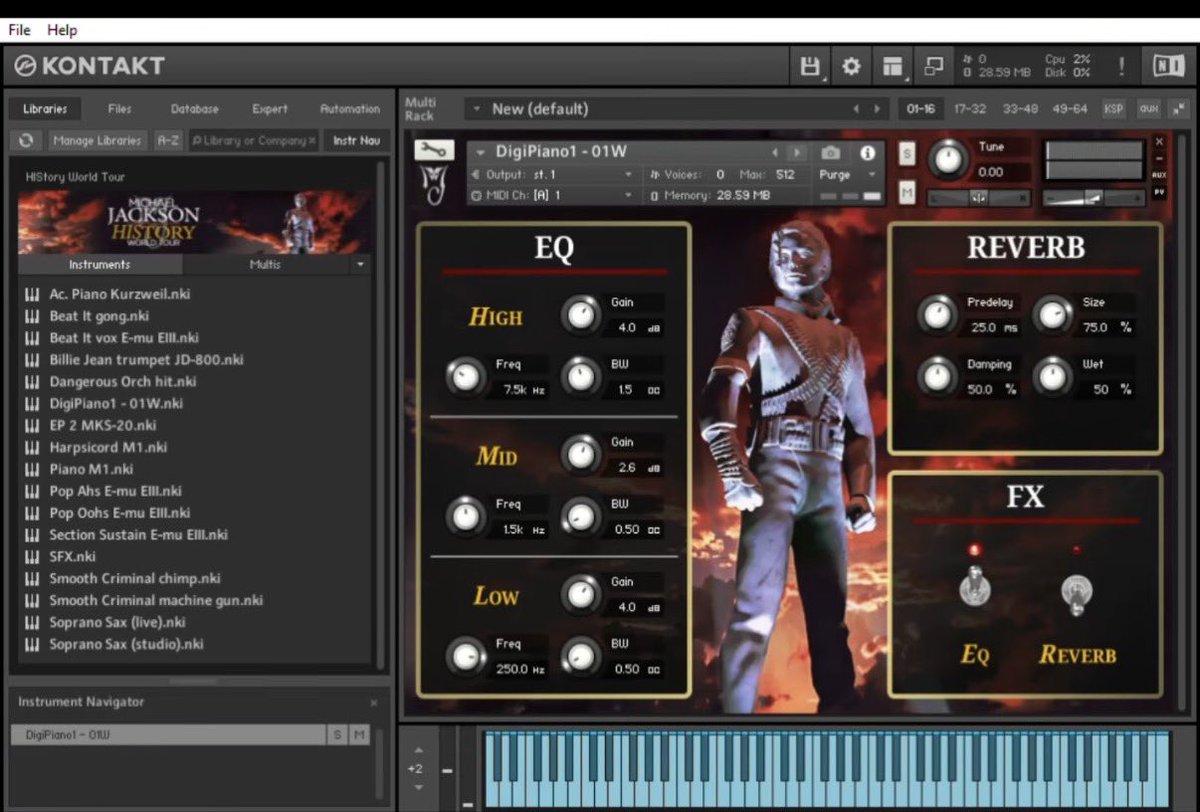Switch to the Expert tab
1200x812 pixels.
[270, 109]
